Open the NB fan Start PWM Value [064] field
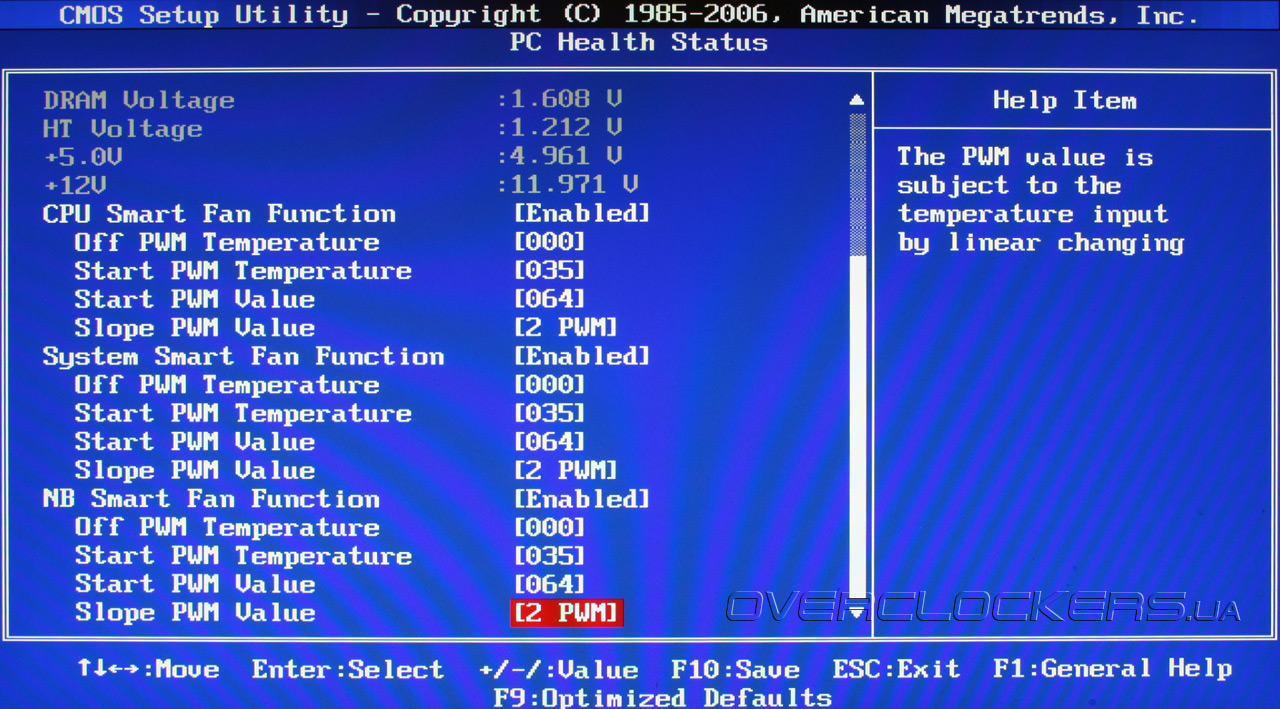This screenshot has height=709, width=1280. point(549,584)
